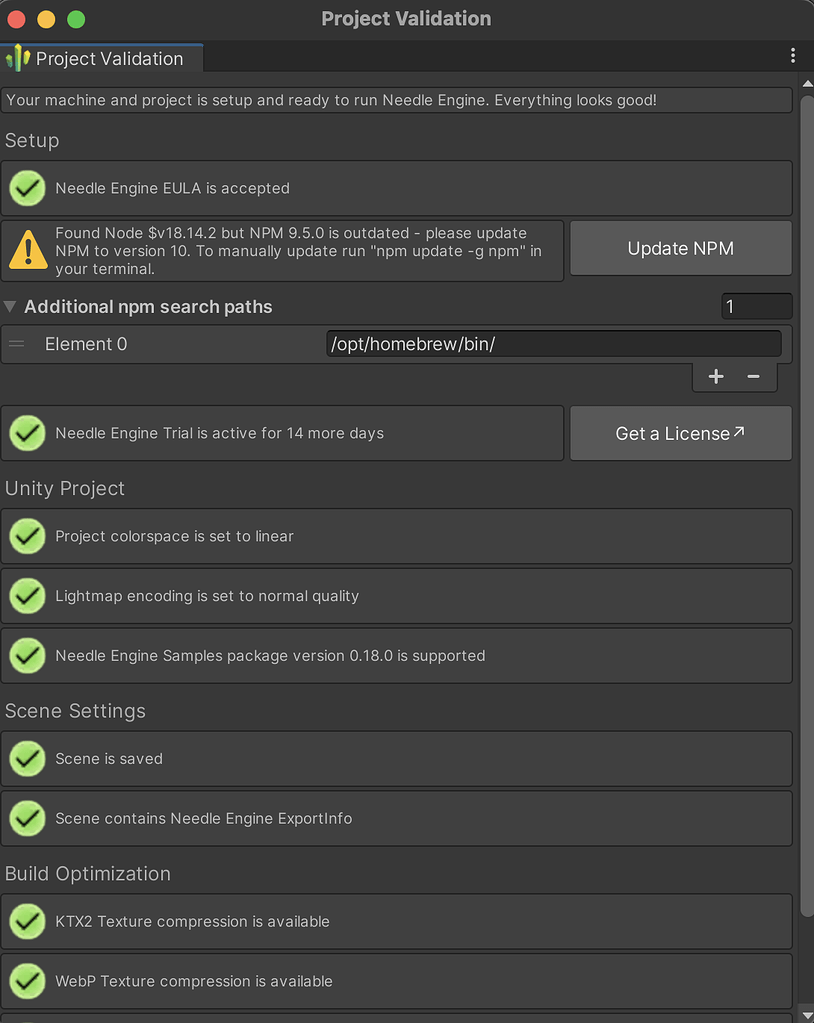The width and height of the screenshot is (814, 1023).
Task: Open the window overflow menu
Action: coord(794,55)
